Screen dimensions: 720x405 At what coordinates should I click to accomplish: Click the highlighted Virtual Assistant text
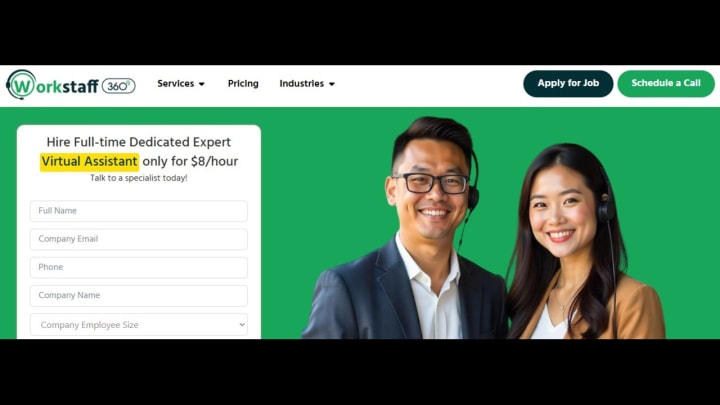[89, 162]
